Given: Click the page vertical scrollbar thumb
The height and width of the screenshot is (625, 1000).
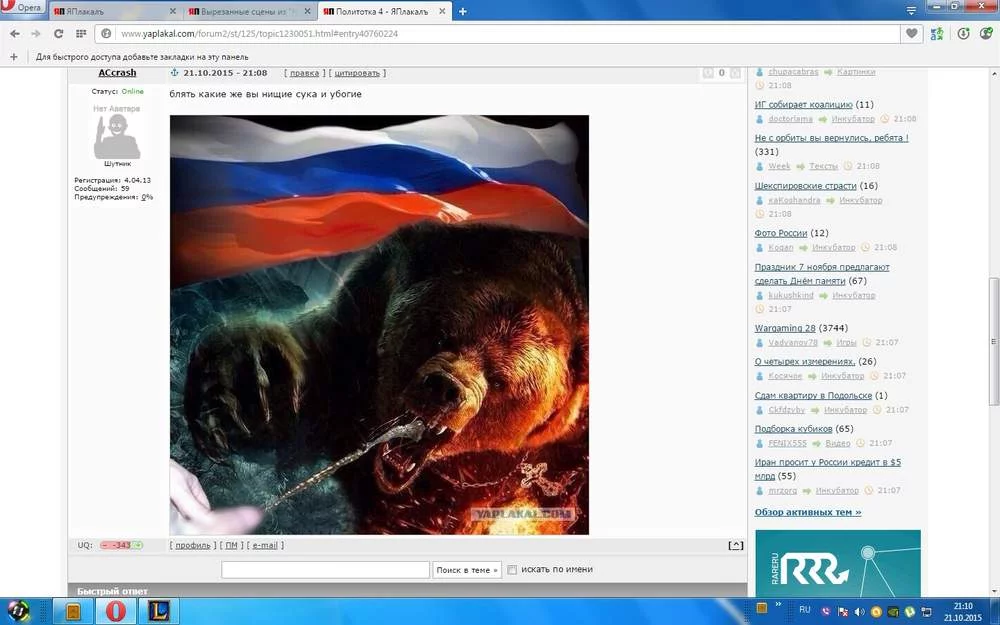Looking at the screenshot, I should (x=993, y=341).
